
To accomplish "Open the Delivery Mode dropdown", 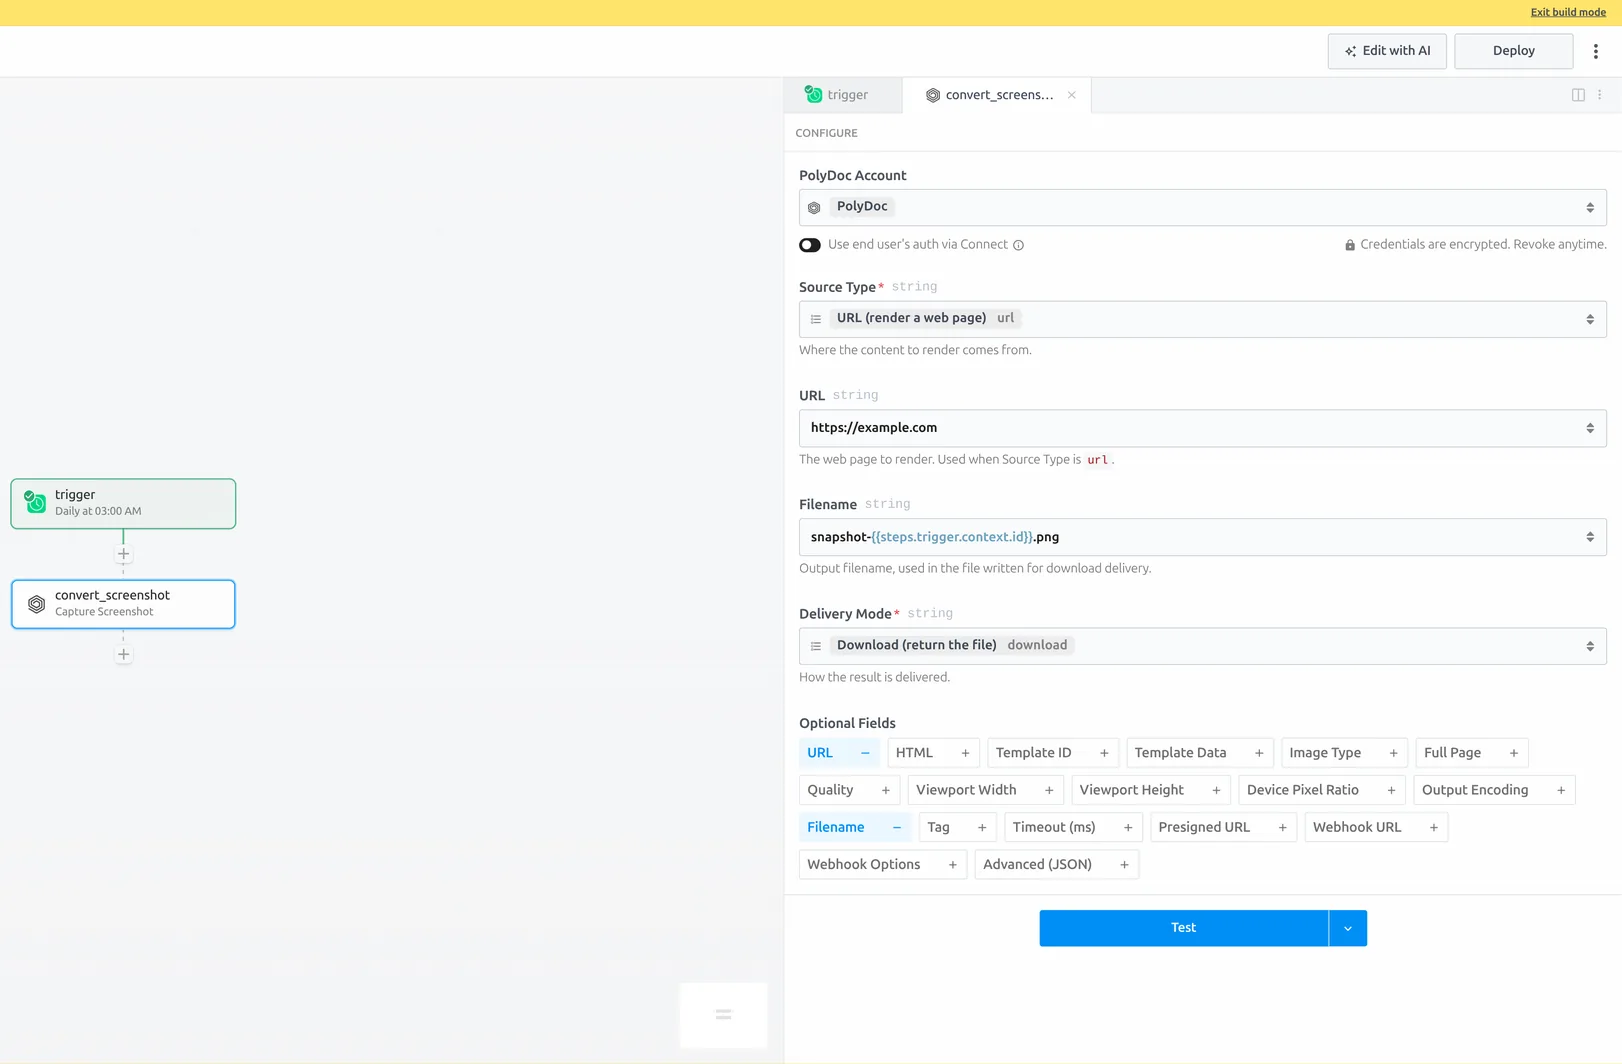I will 1202,646.
